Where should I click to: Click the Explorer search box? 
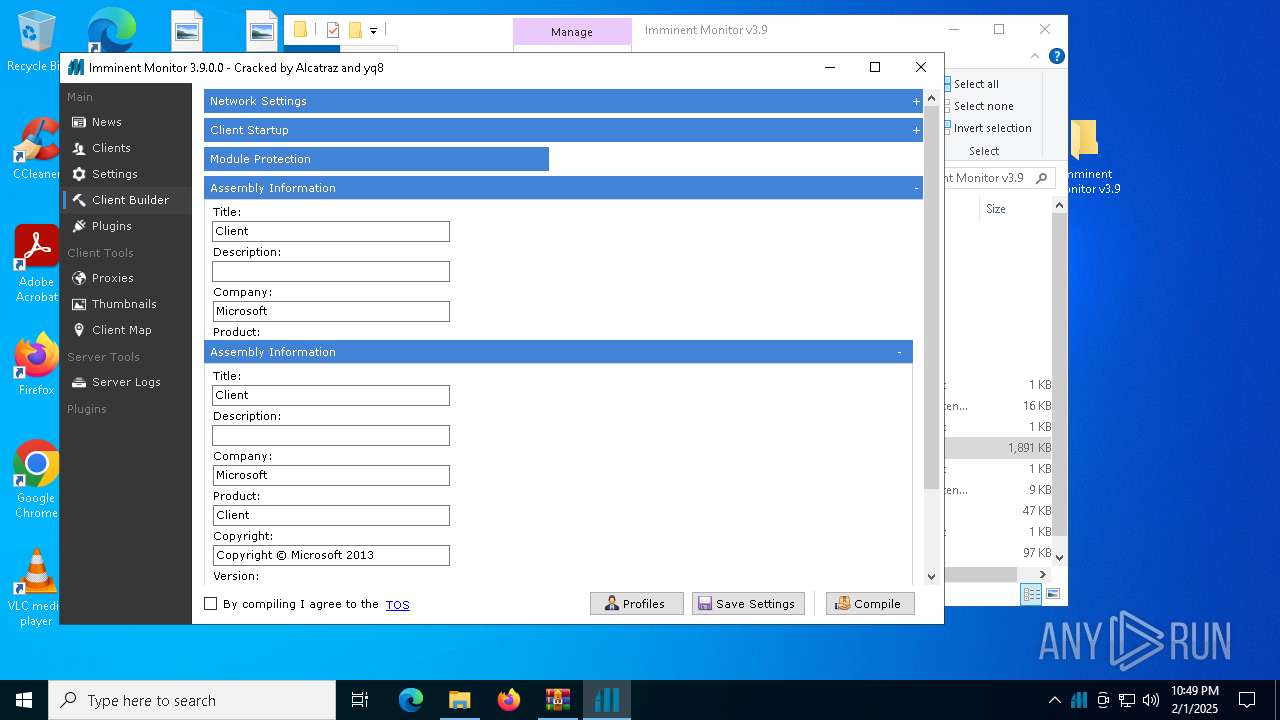[998, 178]
